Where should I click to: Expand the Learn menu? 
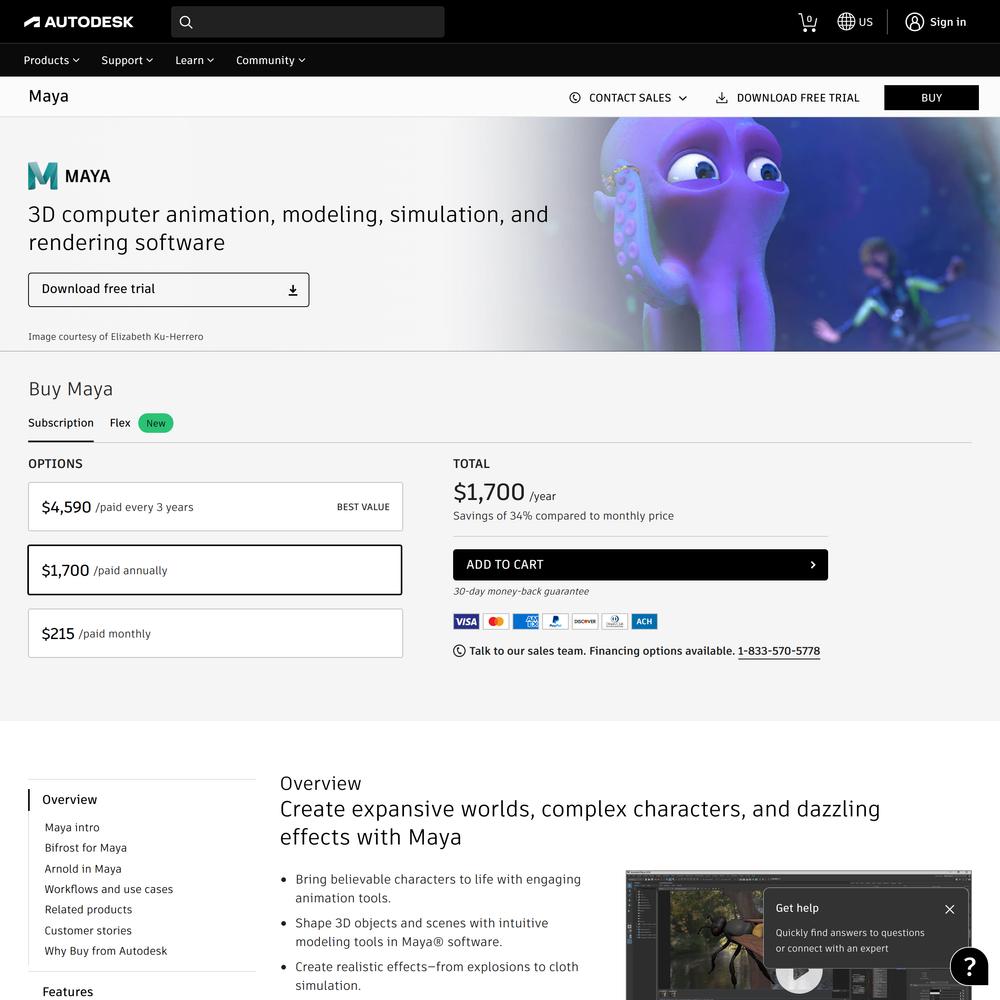pyautogui.click(x=195, y=60)
